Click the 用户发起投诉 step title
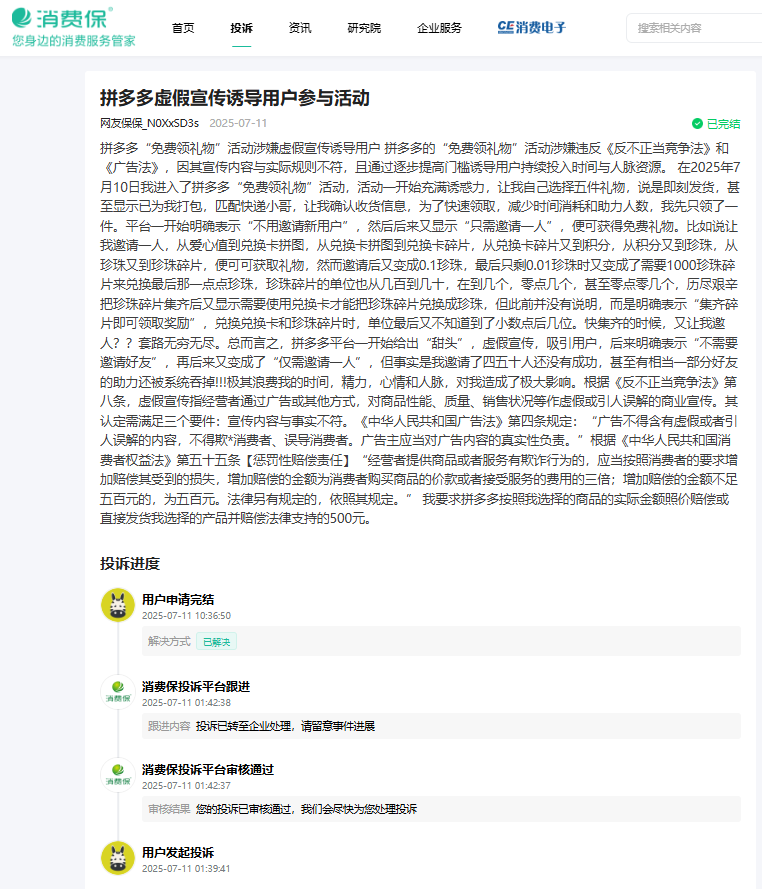Viewport: 762px width, 889px height. 178,853
